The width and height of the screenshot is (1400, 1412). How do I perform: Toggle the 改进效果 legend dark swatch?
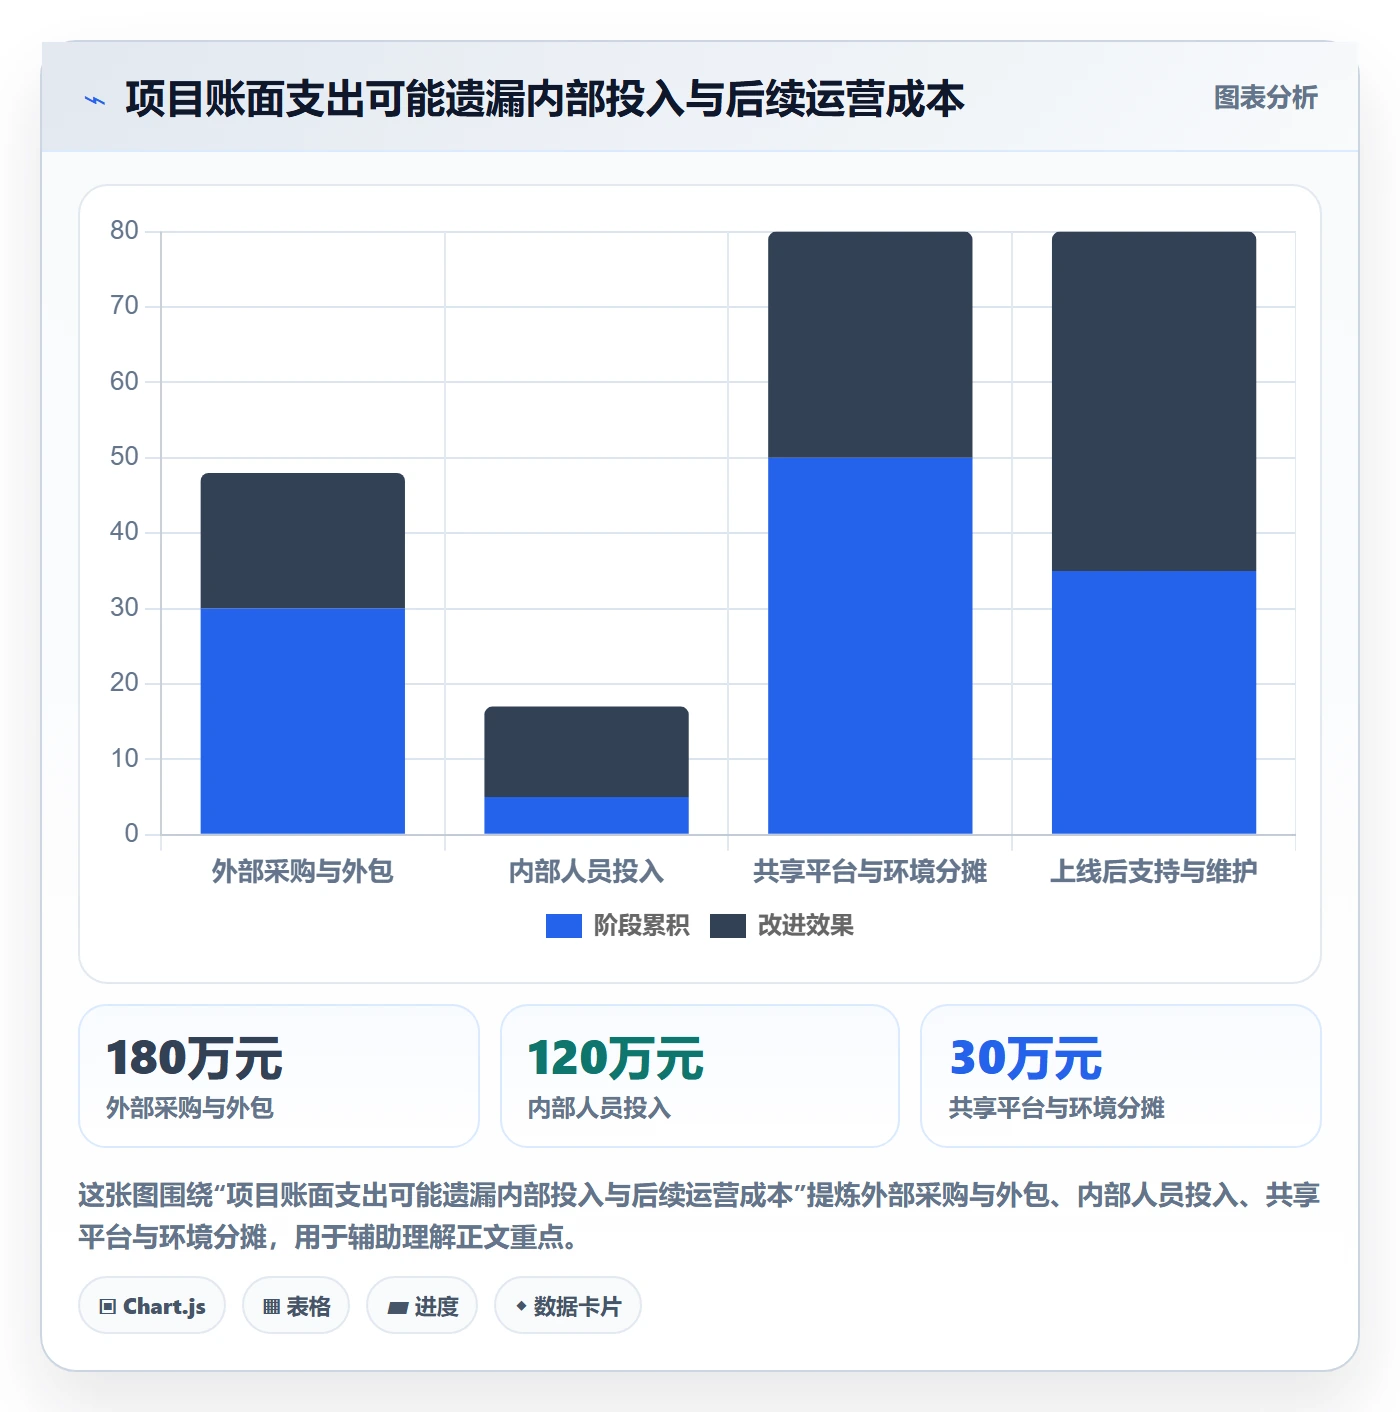[x=728, y=926]
